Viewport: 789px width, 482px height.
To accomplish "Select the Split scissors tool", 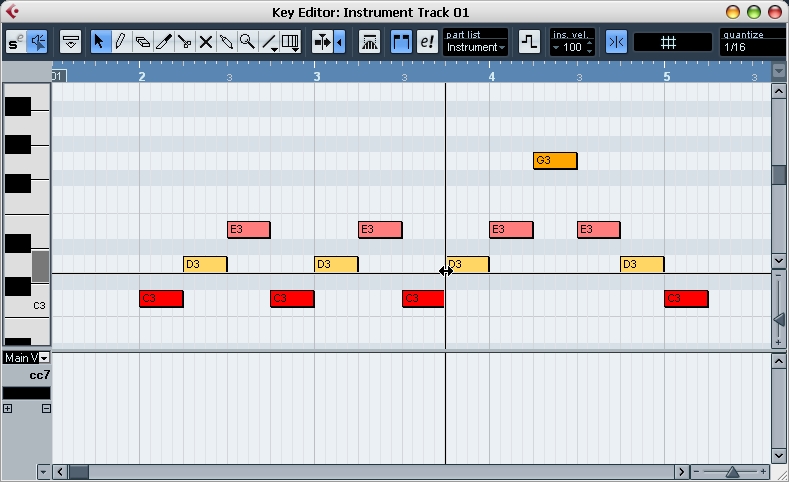I will [x=185, y=42].
